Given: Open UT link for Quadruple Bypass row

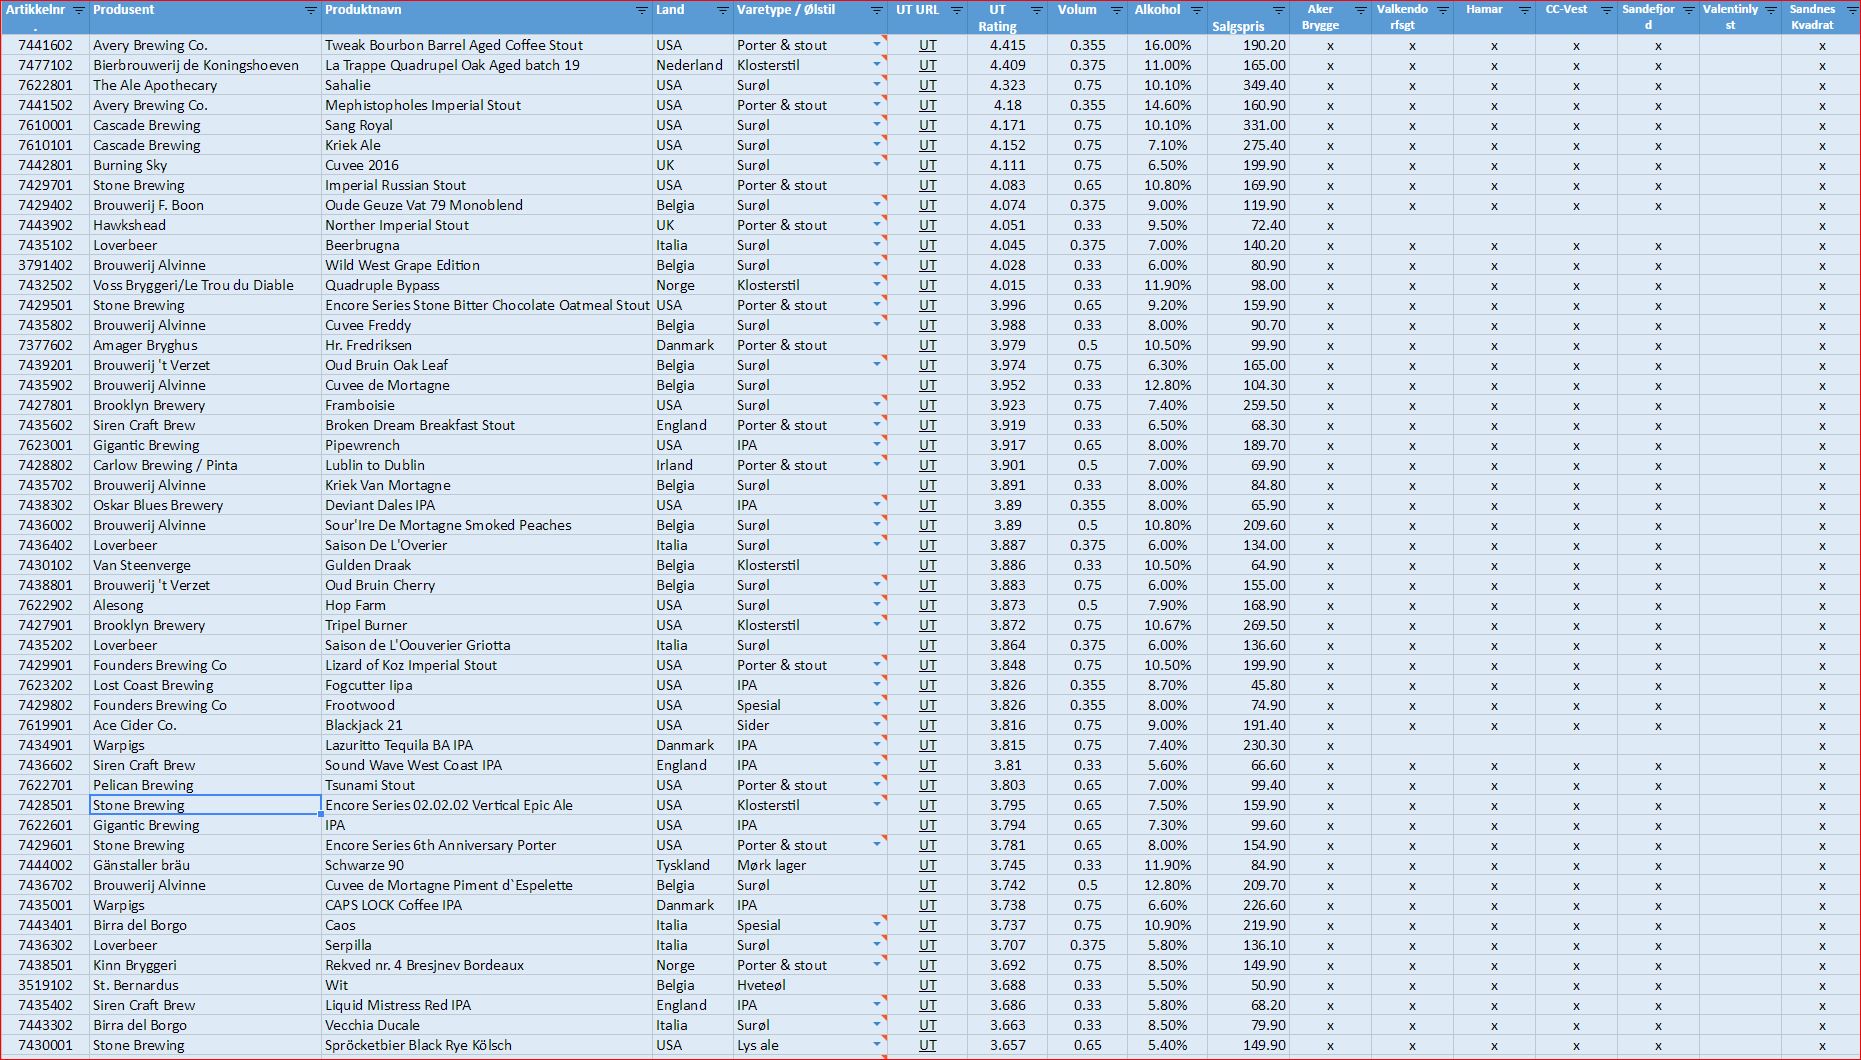Looking at the screenshot, I should [928, 285].
